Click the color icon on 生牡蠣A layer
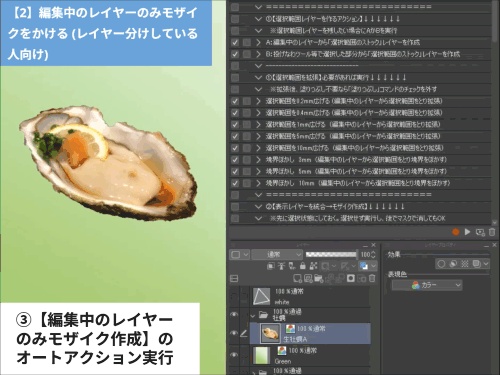 pyautogui.click(x=290, y=329)
